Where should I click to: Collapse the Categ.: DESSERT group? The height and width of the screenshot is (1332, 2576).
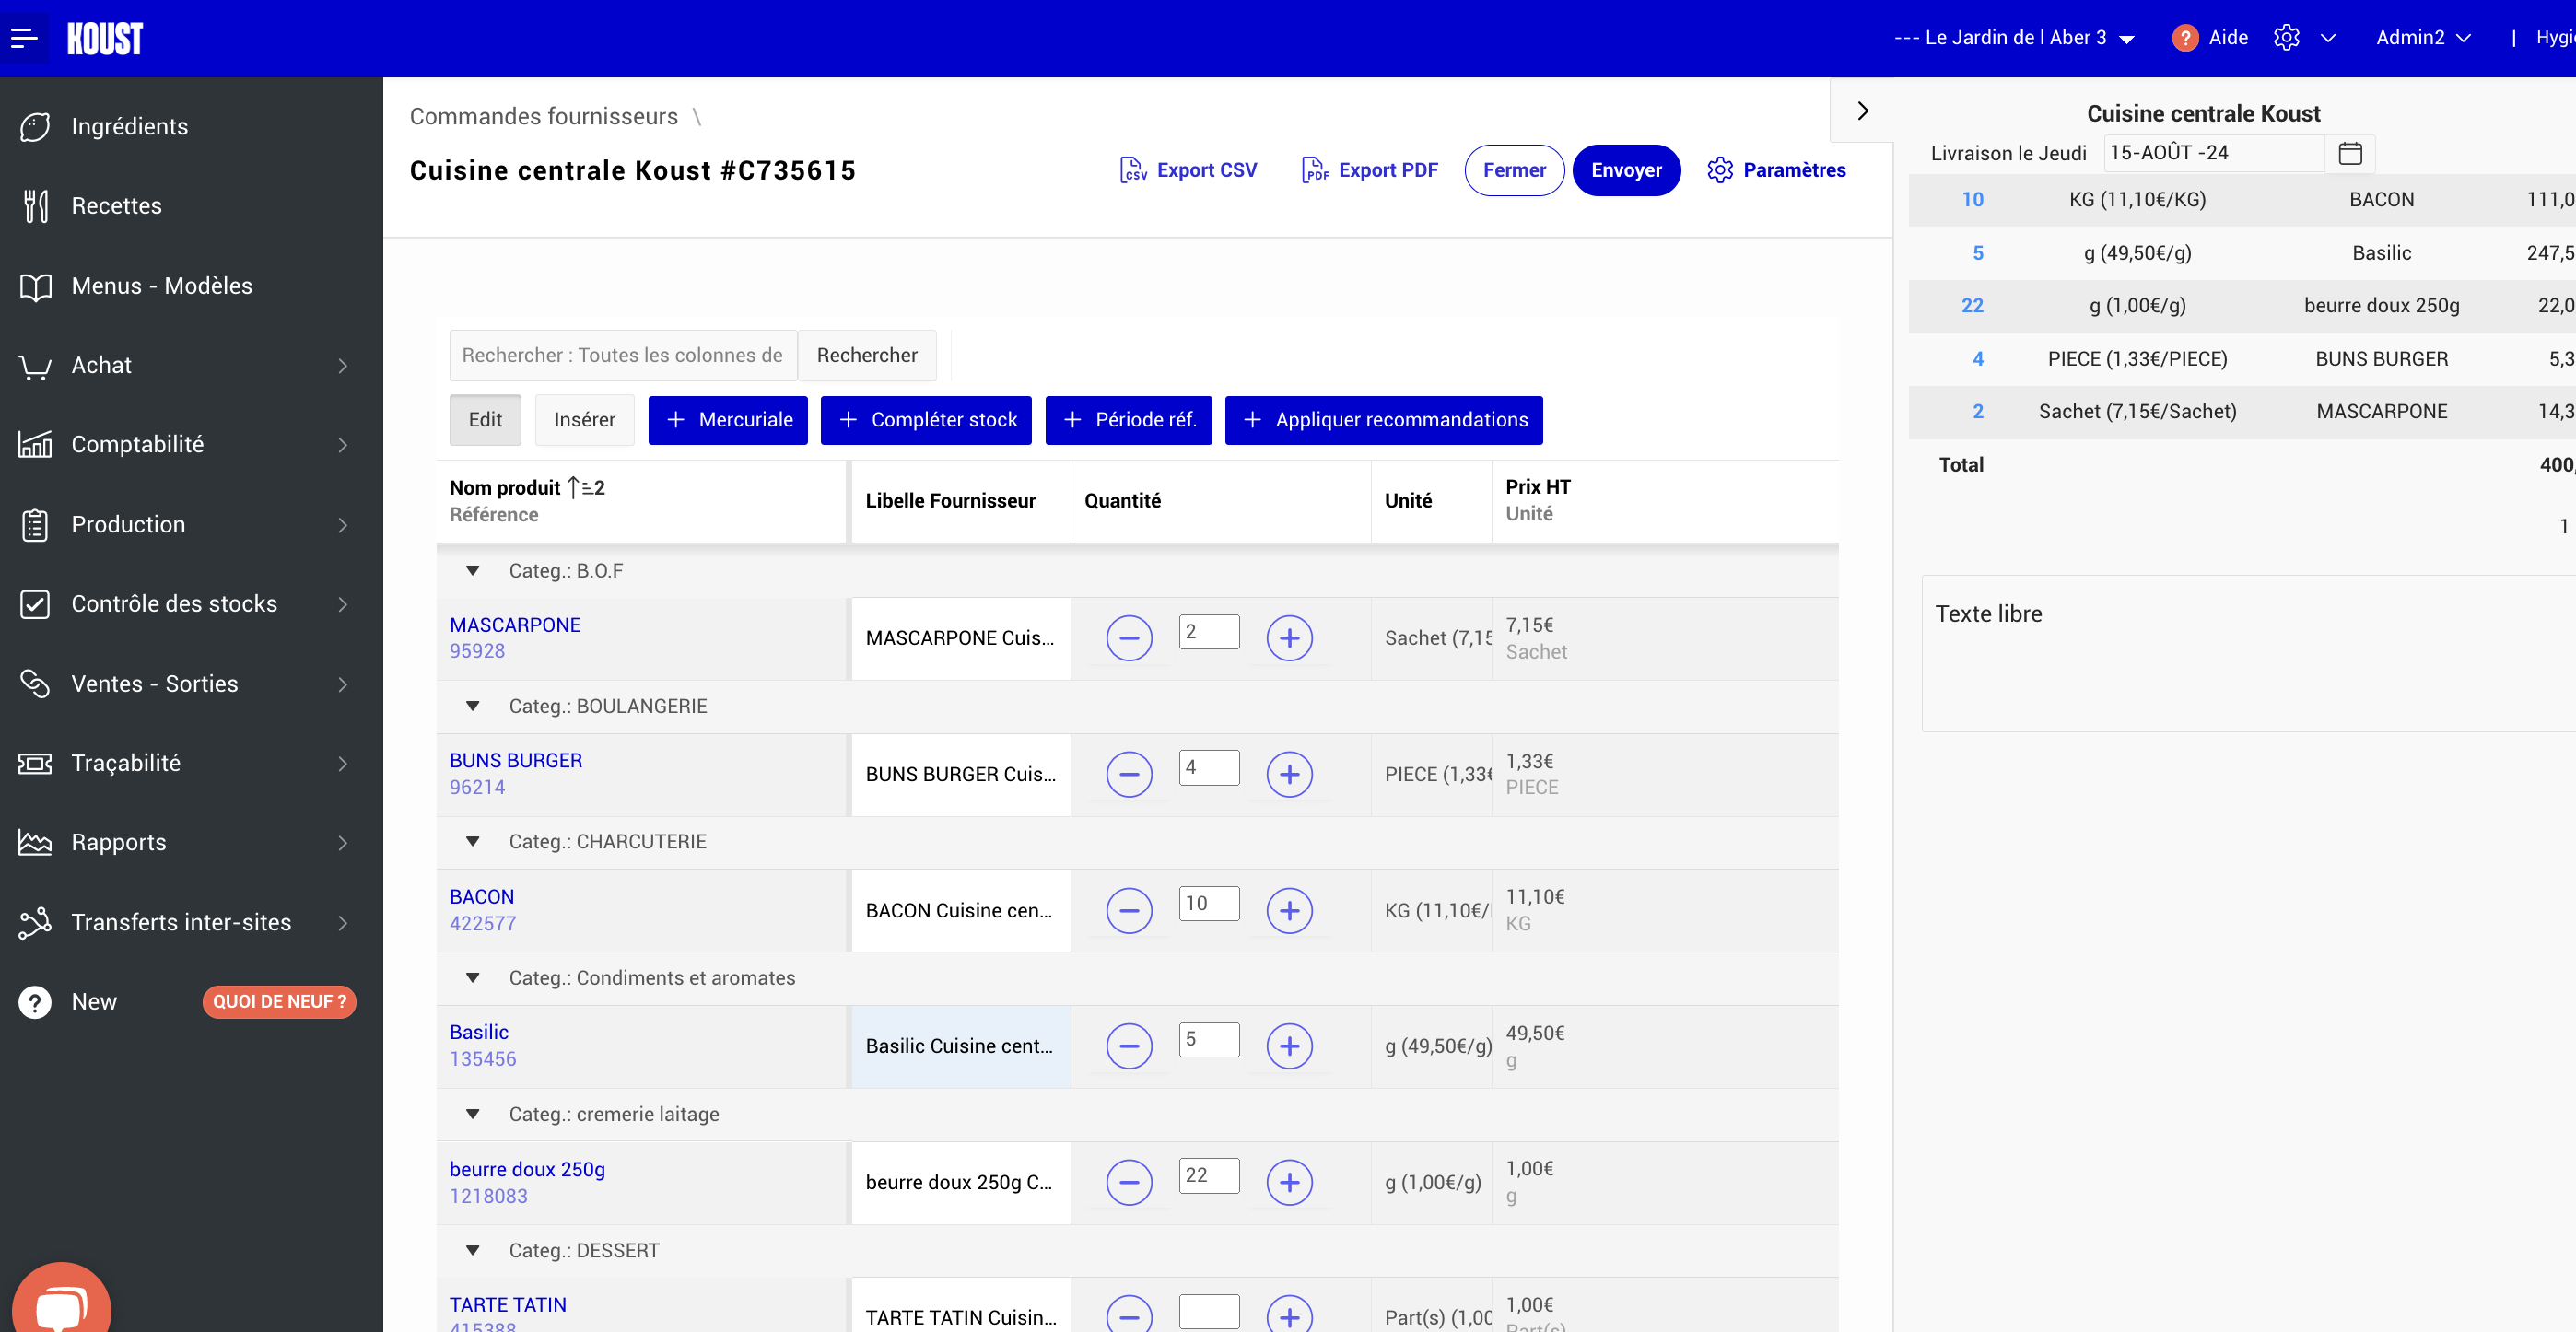coord(473,1251)
